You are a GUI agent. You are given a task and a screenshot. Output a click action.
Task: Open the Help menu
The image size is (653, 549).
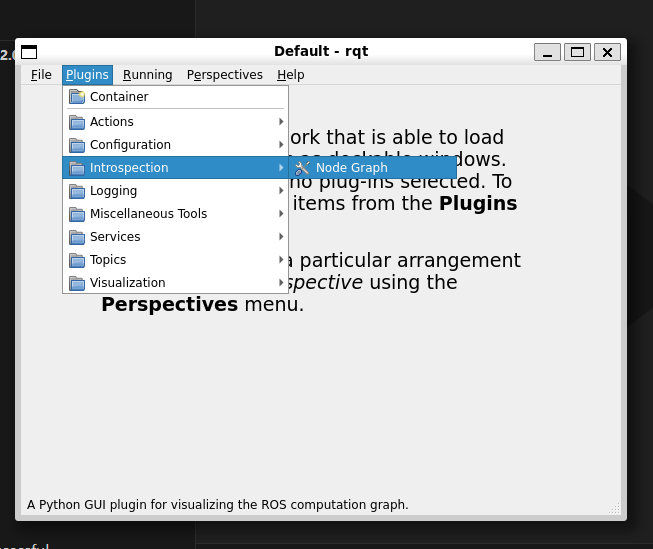291,75
